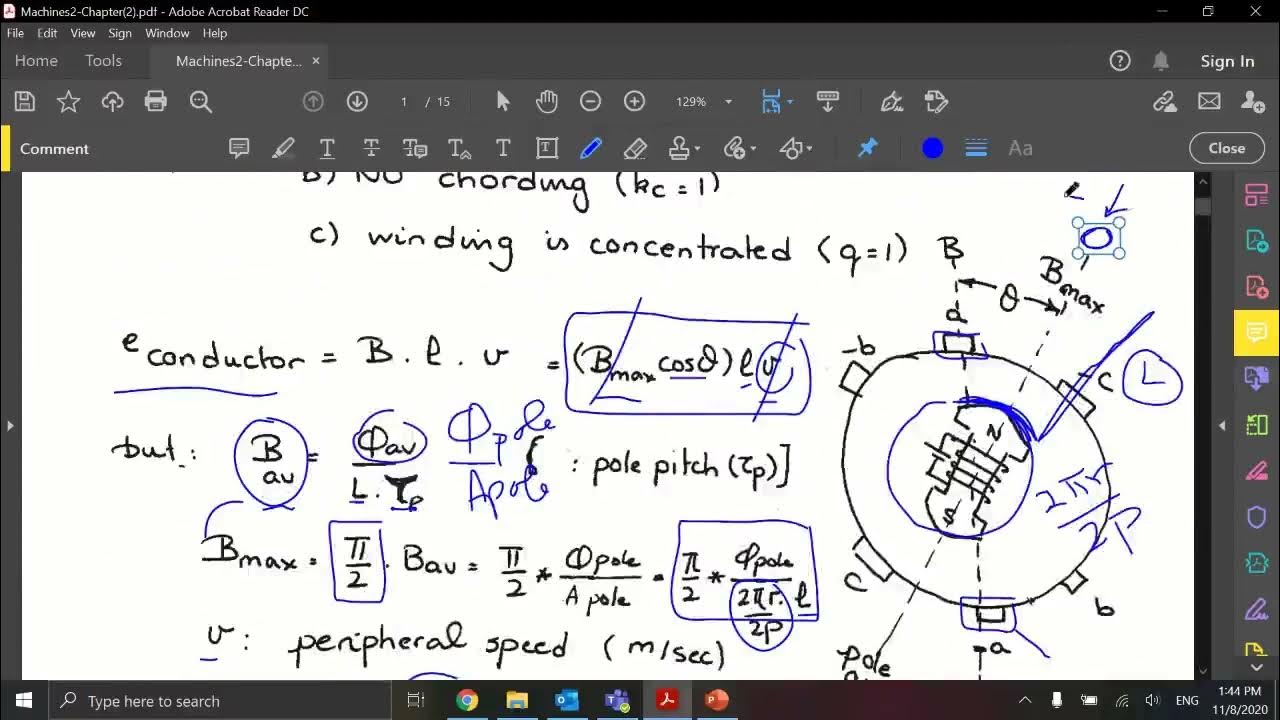Add a sticky note comment

[239, 148]
